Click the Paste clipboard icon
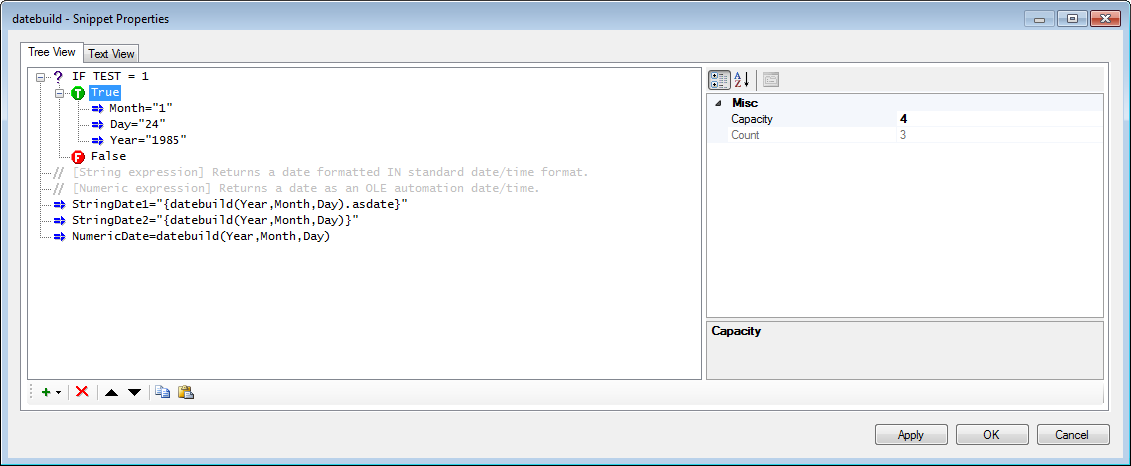 [186, 392]
